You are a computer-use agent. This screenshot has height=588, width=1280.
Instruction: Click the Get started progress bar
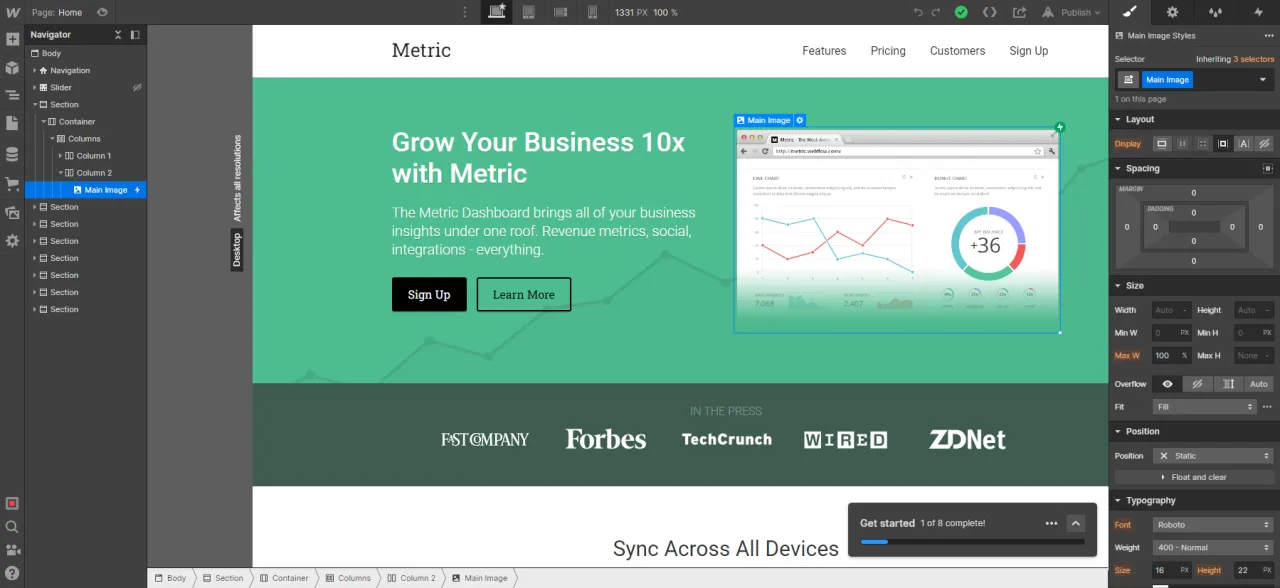click(x=971, y=542)
